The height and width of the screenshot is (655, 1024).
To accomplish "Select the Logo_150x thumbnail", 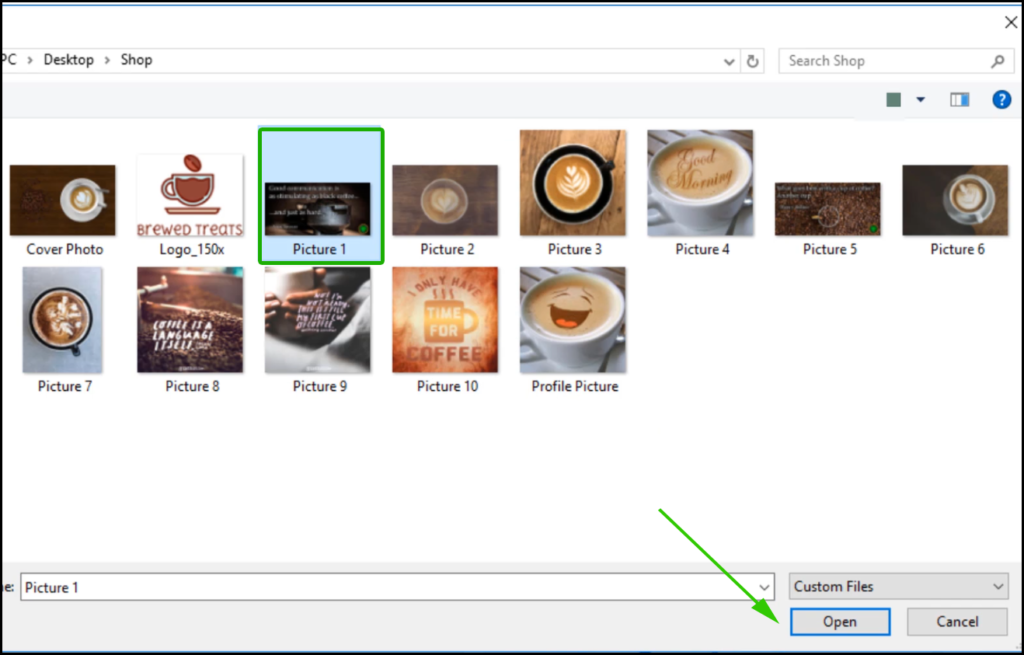I will tap(190, 195).
